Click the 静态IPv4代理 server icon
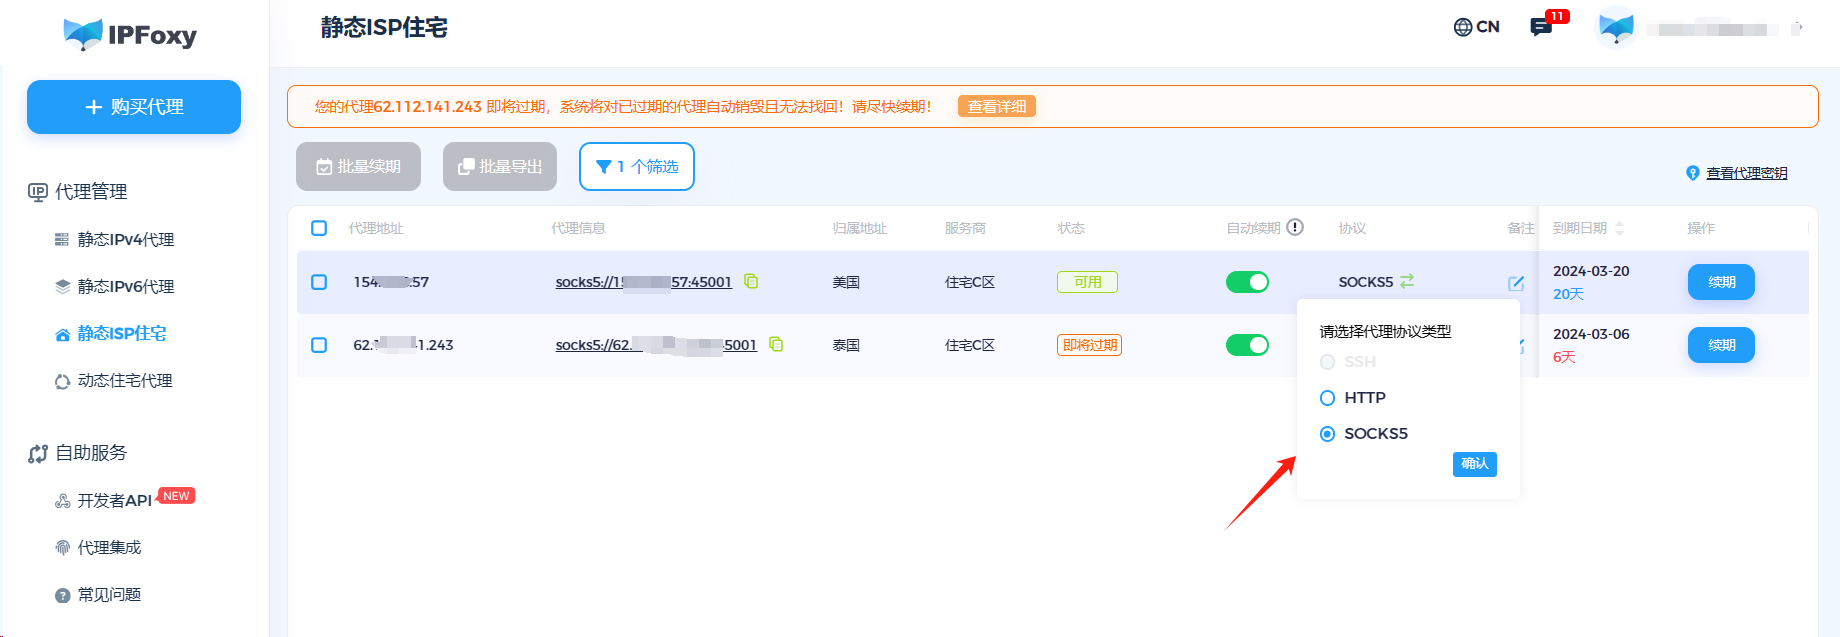 pyautogui.click(x=62, y=240)
